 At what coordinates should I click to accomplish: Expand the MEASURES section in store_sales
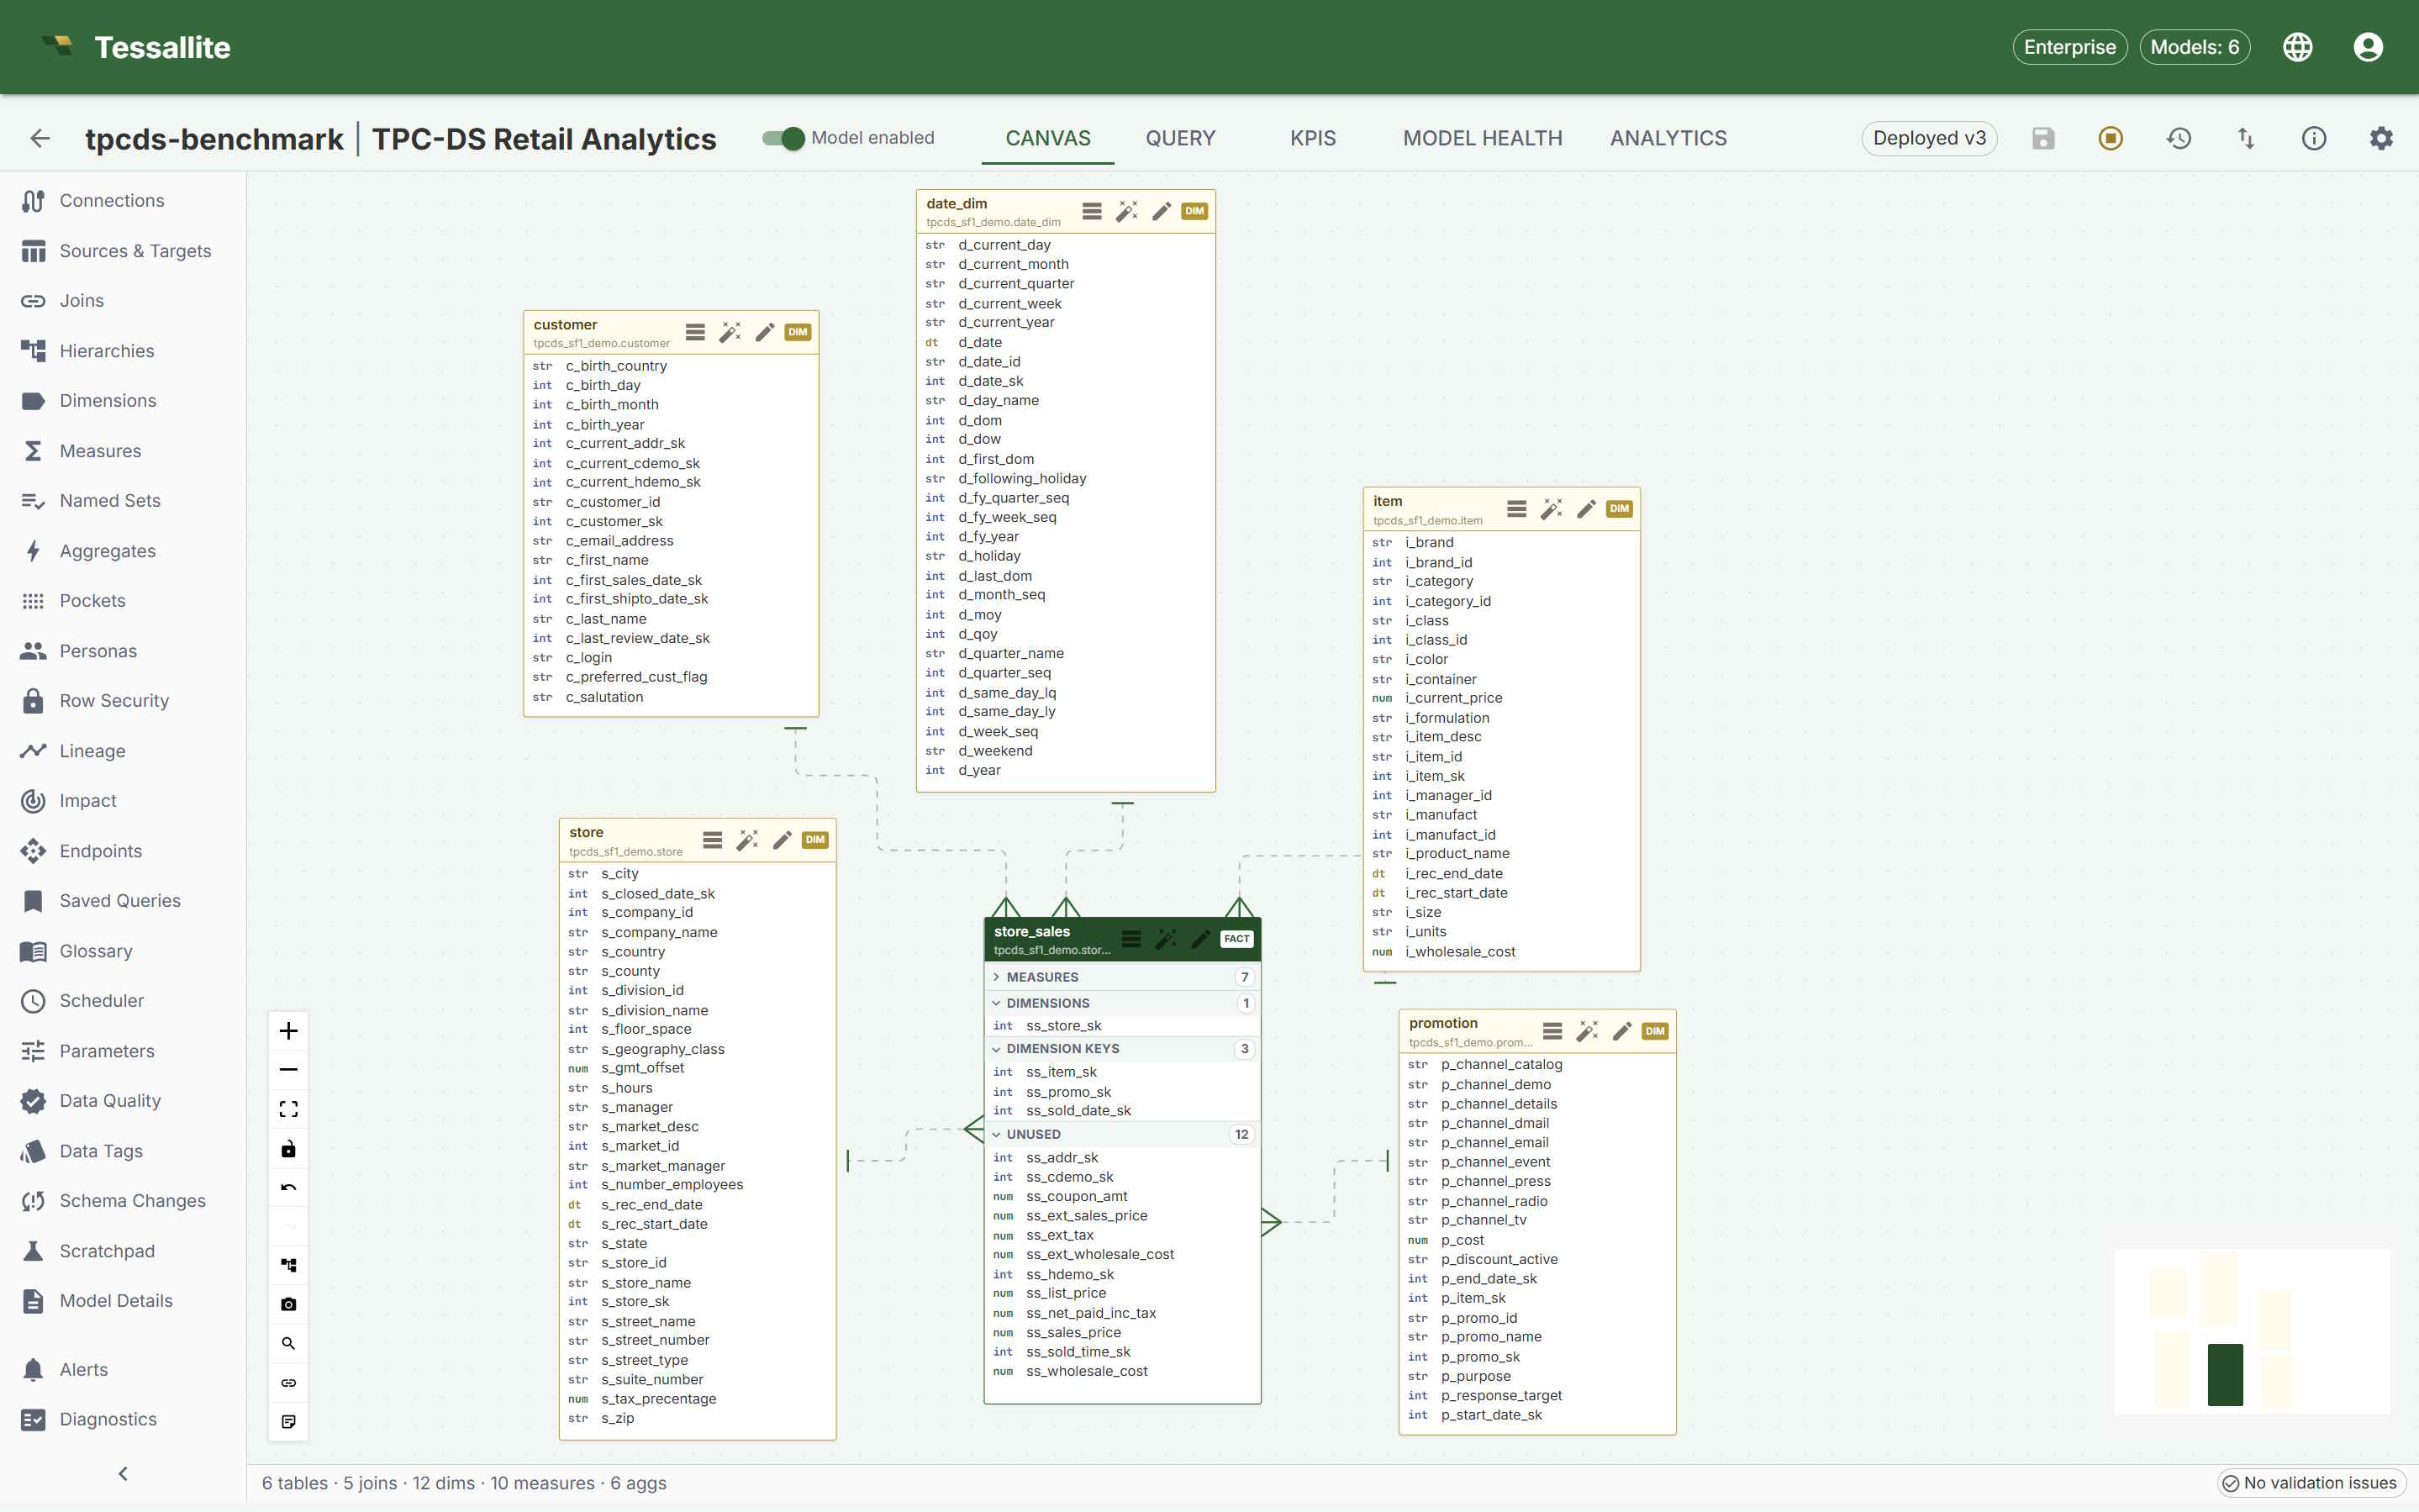click(1122, 977)
